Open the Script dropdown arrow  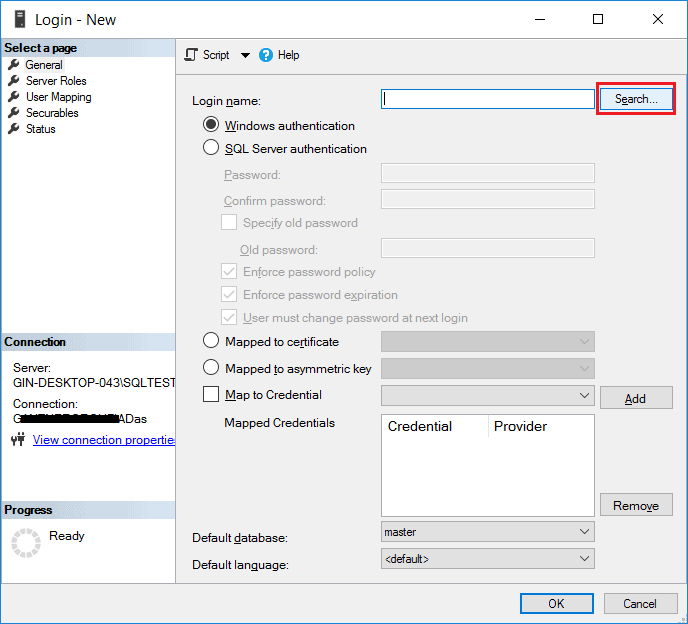tap(245, 55)
